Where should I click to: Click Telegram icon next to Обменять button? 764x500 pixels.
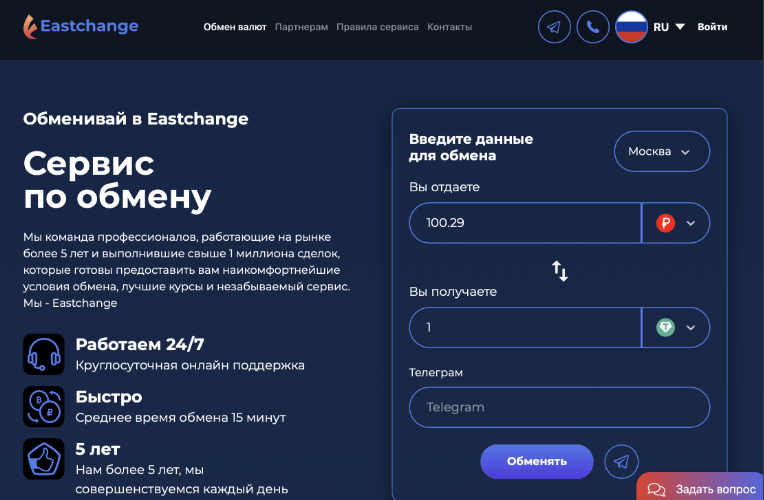click(x=621, y=462)
